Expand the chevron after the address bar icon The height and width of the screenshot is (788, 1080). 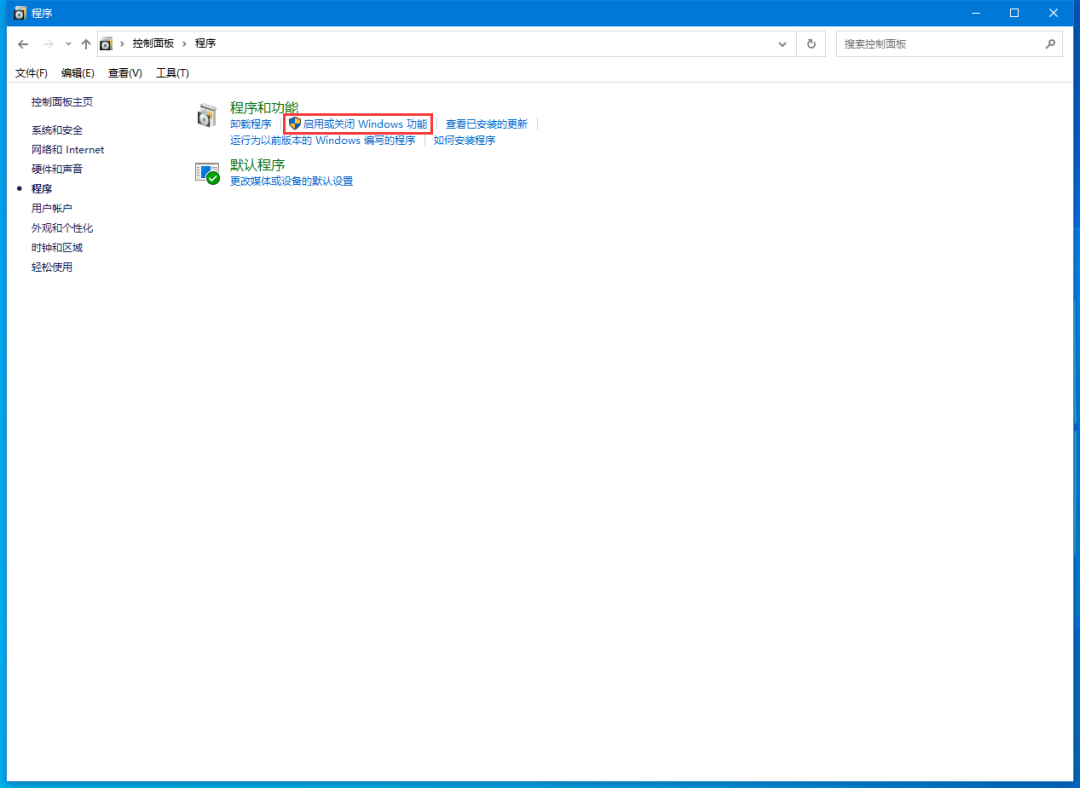coord(123,43)
